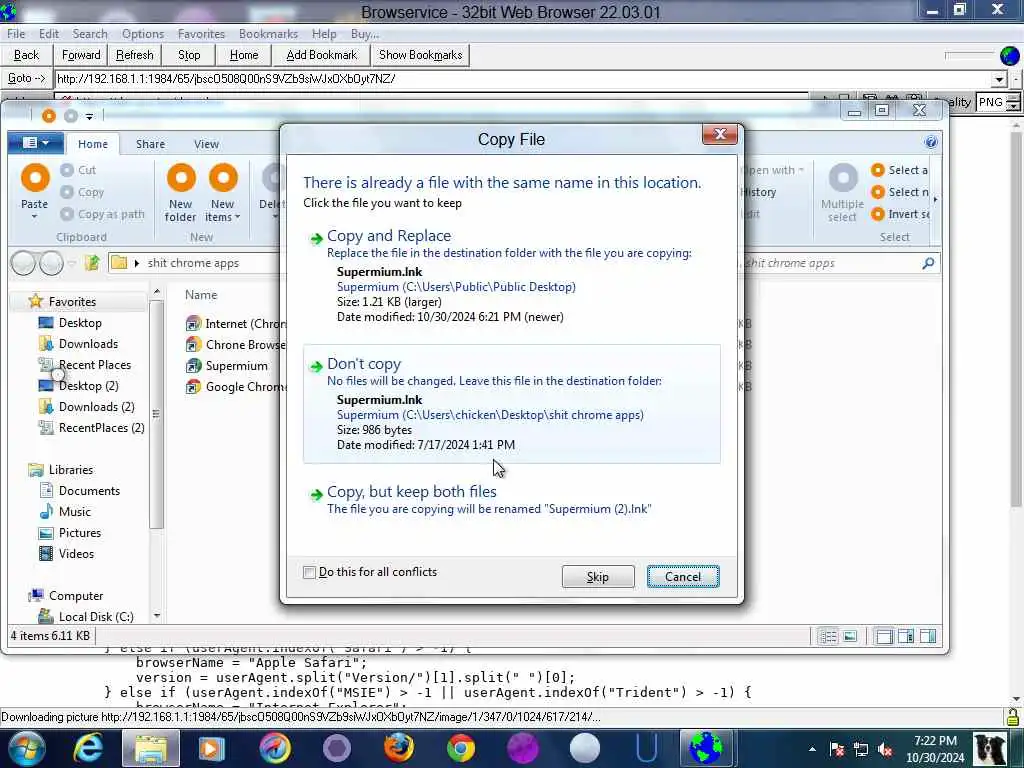Click the media player taskbar icon
The height and width of the screenshot is (768, 1024).
211,748
